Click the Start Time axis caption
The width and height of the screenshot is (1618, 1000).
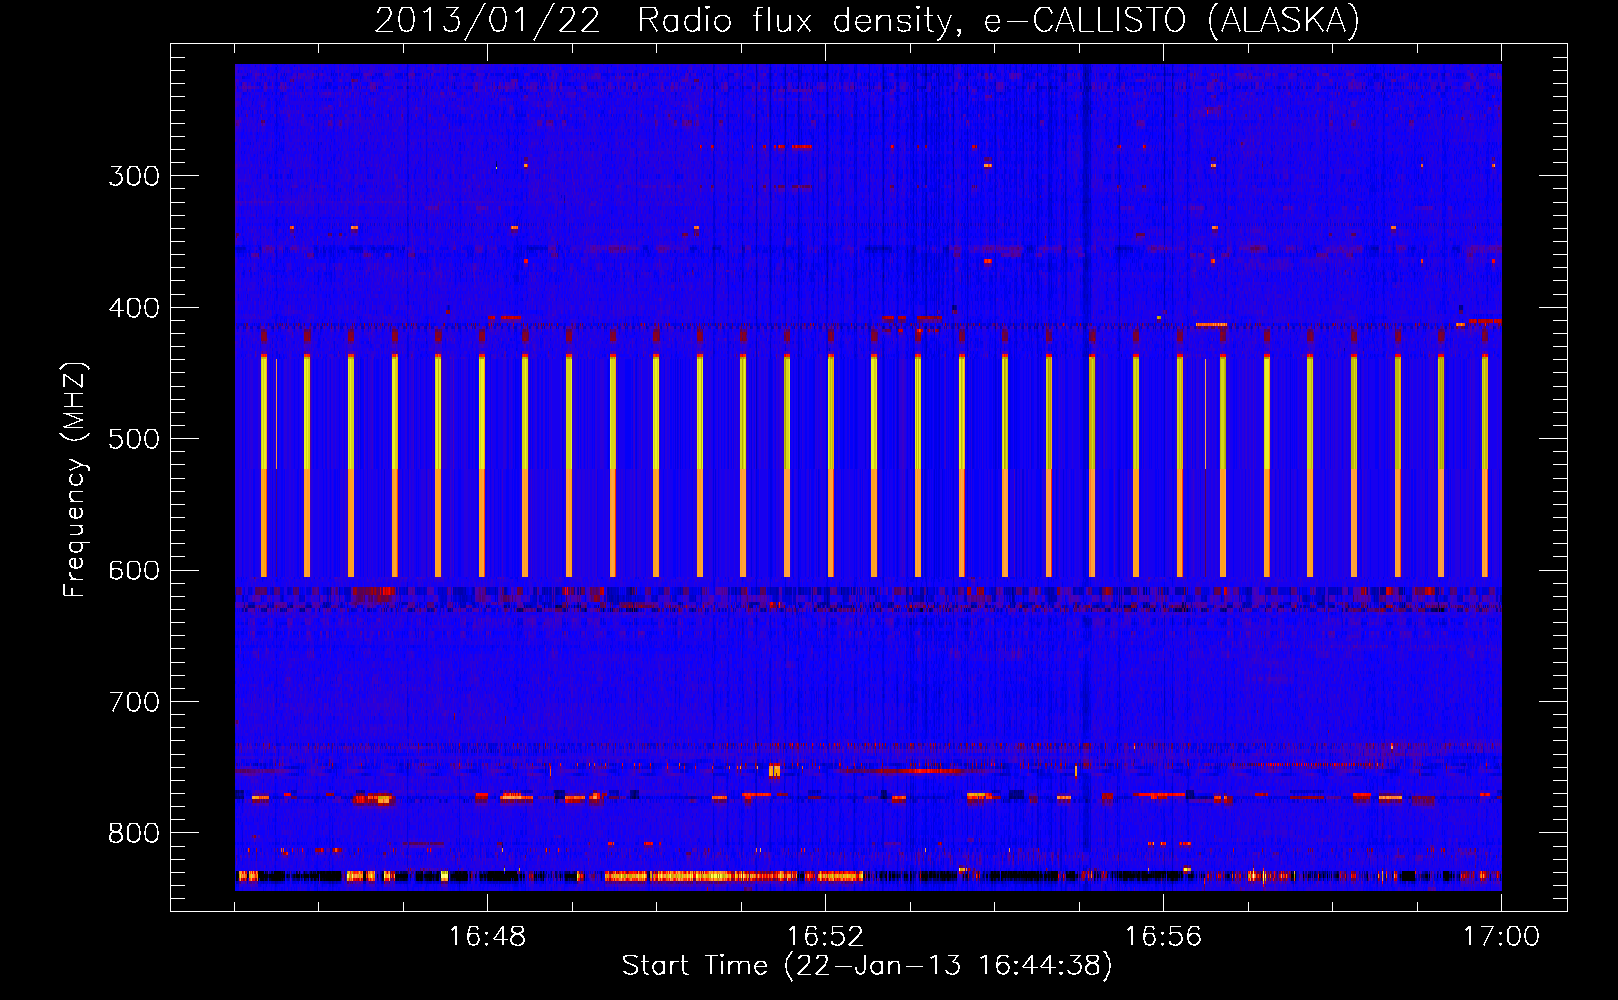tap(867, 966)
